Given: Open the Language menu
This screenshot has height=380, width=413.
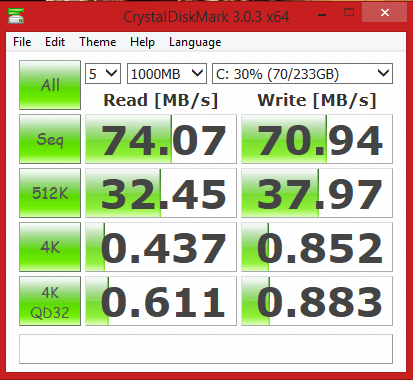Looking at the screenshot, I should click(195, 43).
